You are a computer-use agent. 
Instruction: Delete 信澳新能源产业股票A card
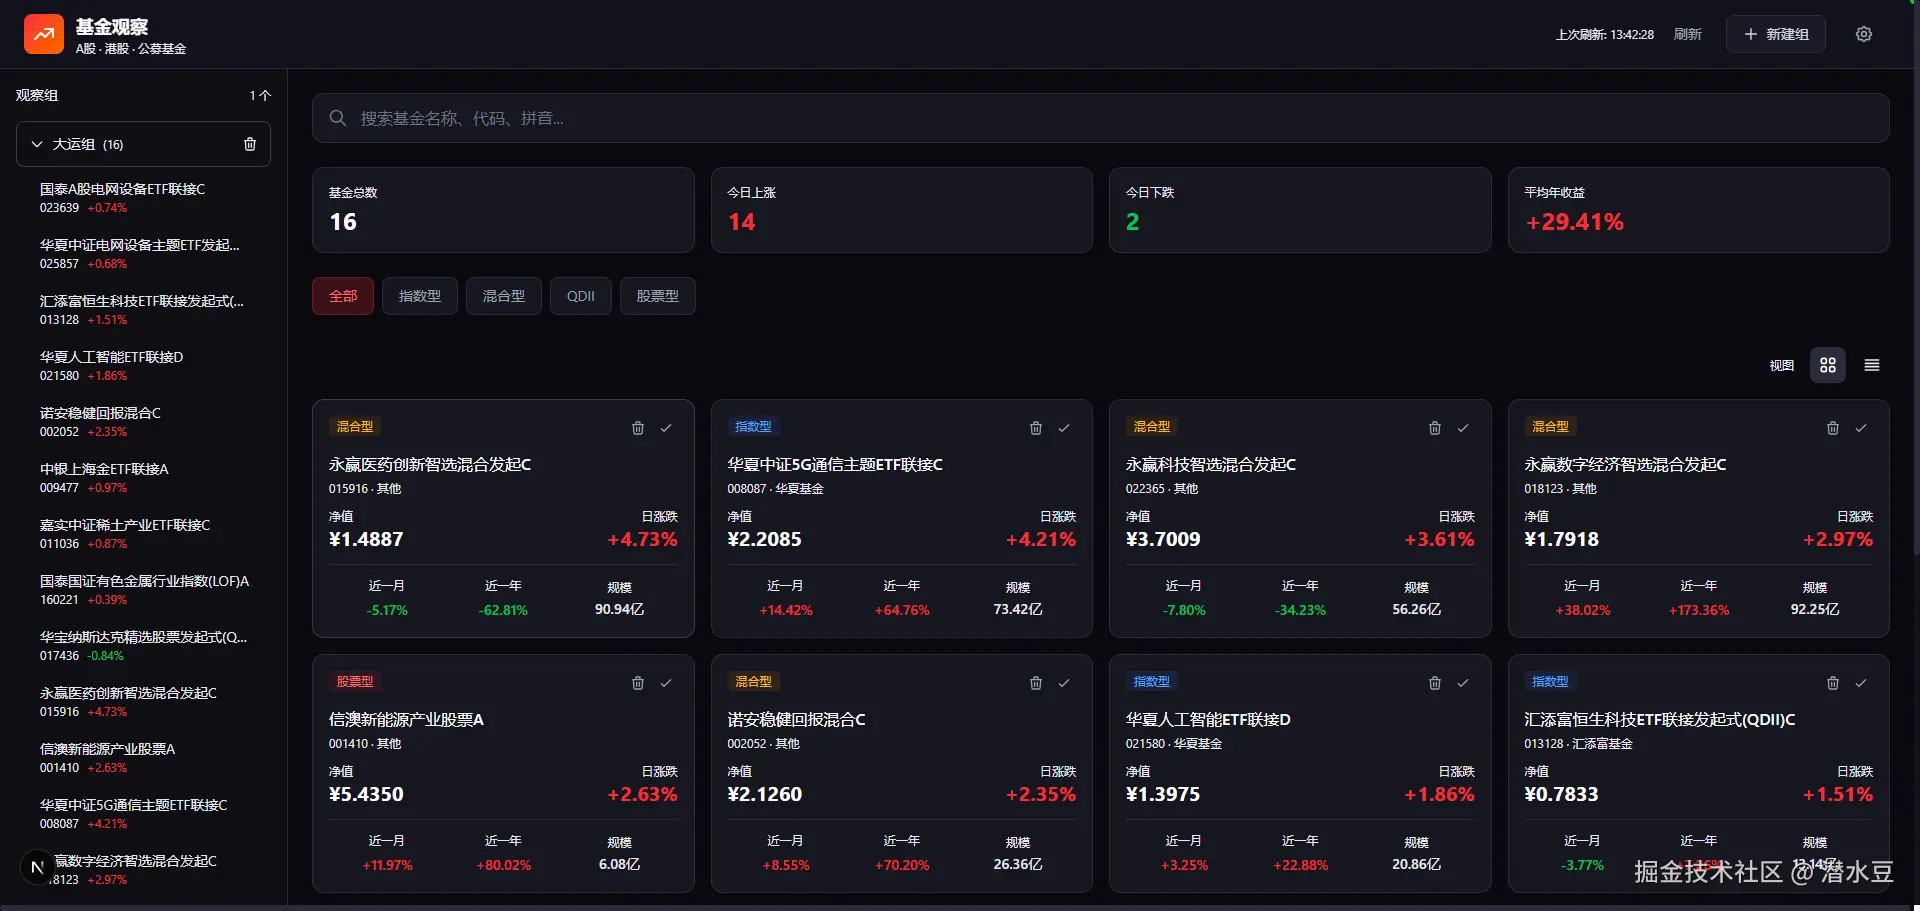click(x=638, y=683)
